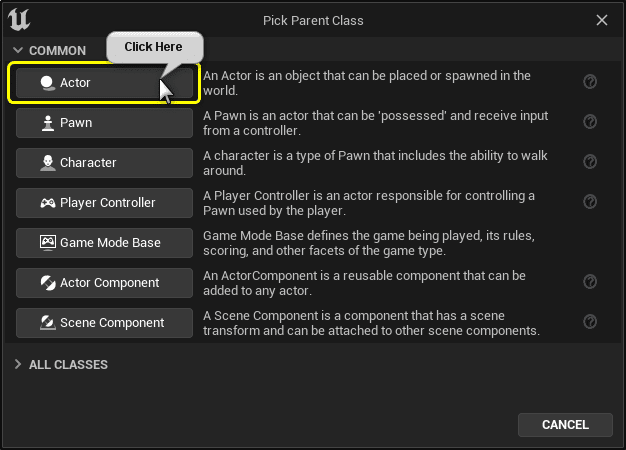Screen dimensions: 626x450
Task: Click the Game Mode Base icon
Action: tap(47, 243)
